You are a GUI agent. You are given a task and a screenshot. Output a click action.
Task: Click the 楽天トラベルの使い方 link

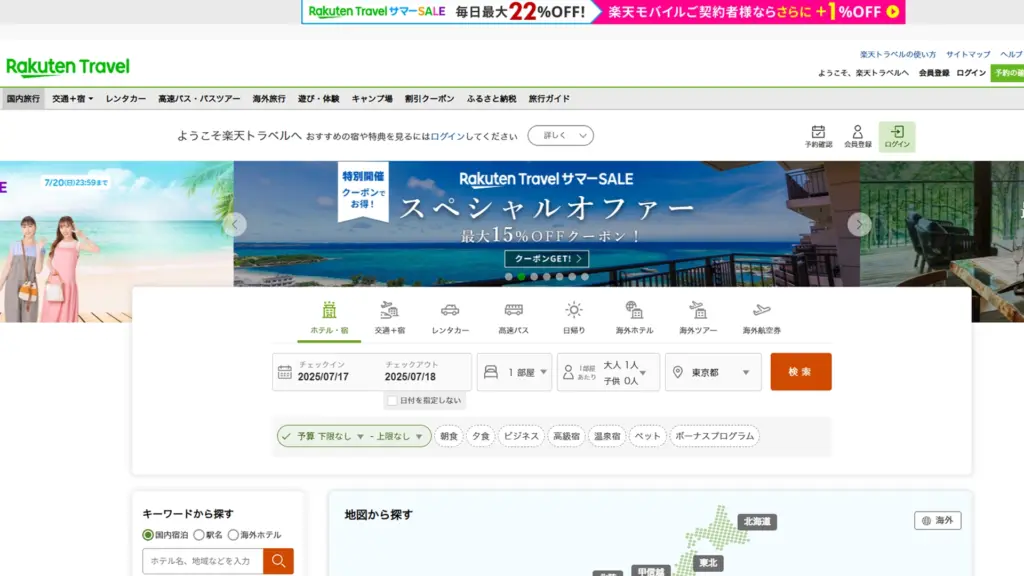pos(897,54)
